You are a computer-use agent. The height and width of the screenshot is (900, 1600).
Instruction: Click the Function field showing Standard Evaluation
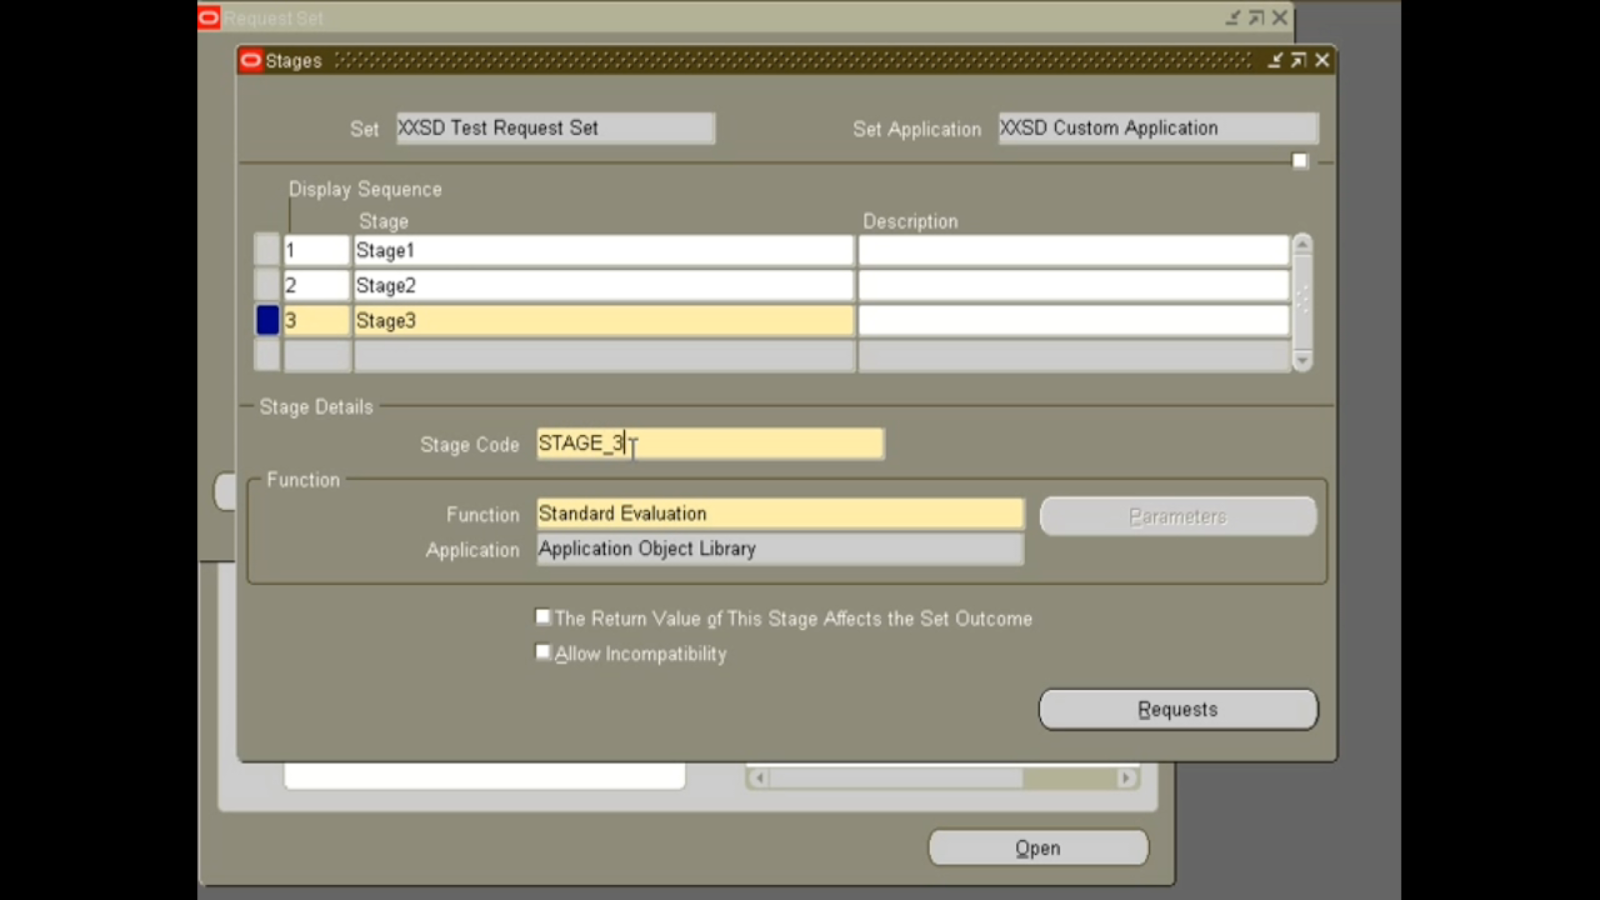779,512
